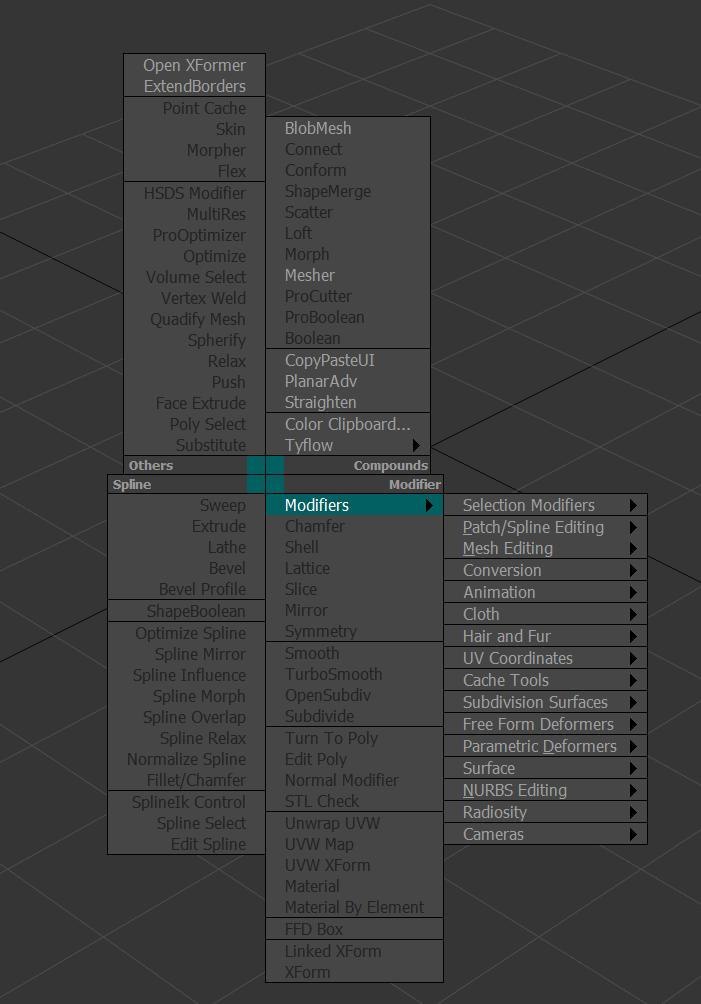The width and height of the screenshot is (701, 1004).
Task: Open the Cameras submenu
Action: pos(545,834)
